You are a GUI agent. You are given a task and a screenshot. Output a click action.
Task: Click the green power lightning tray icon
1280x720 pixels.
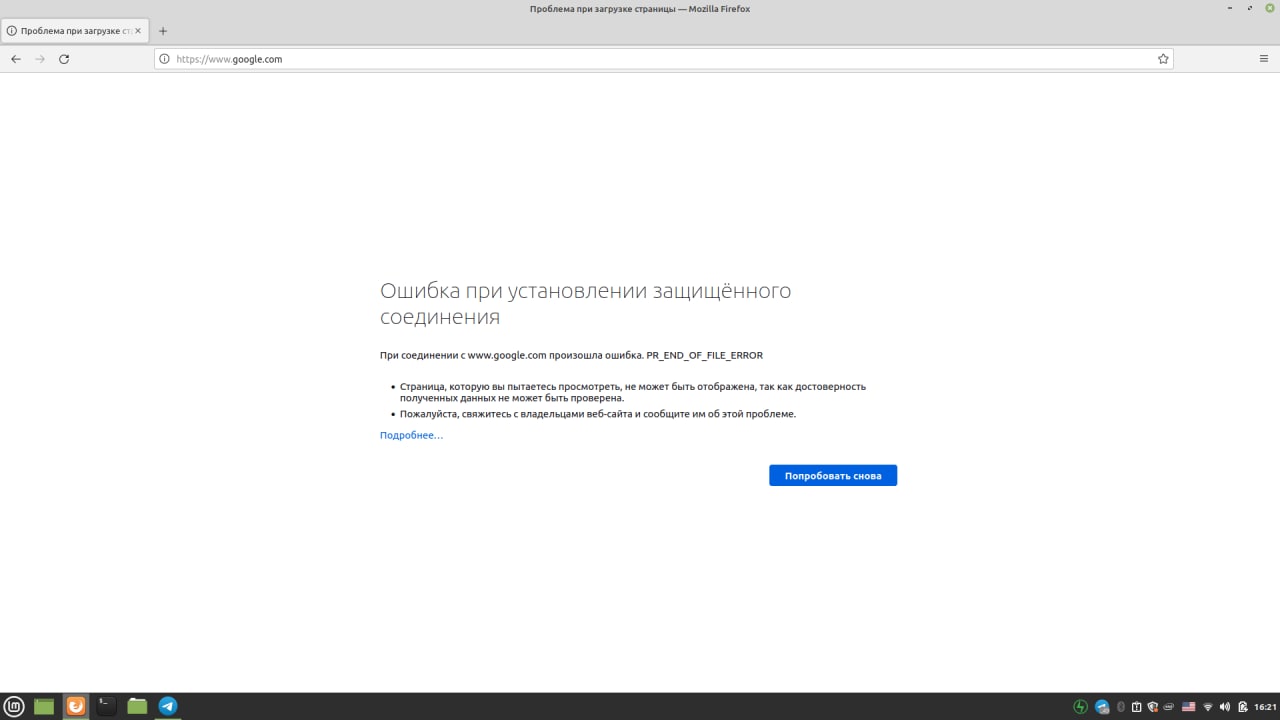pos(1080,707)
